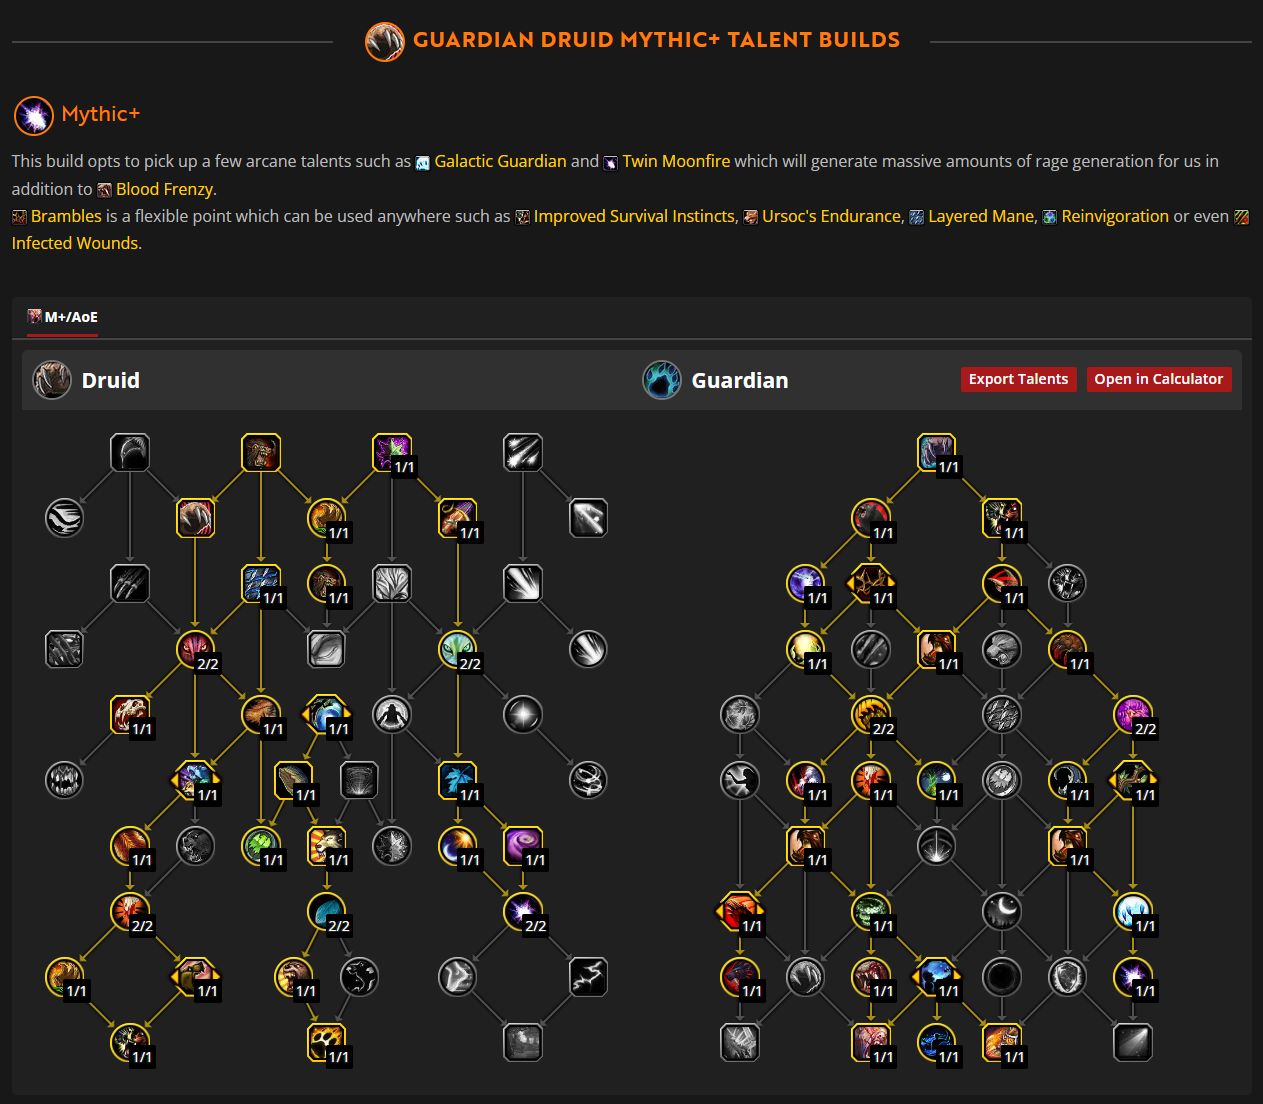Viewport: 1263px width, 1104px height.
Task: Click the Blood Frenzy link
Action: click(x=164, y=189)
